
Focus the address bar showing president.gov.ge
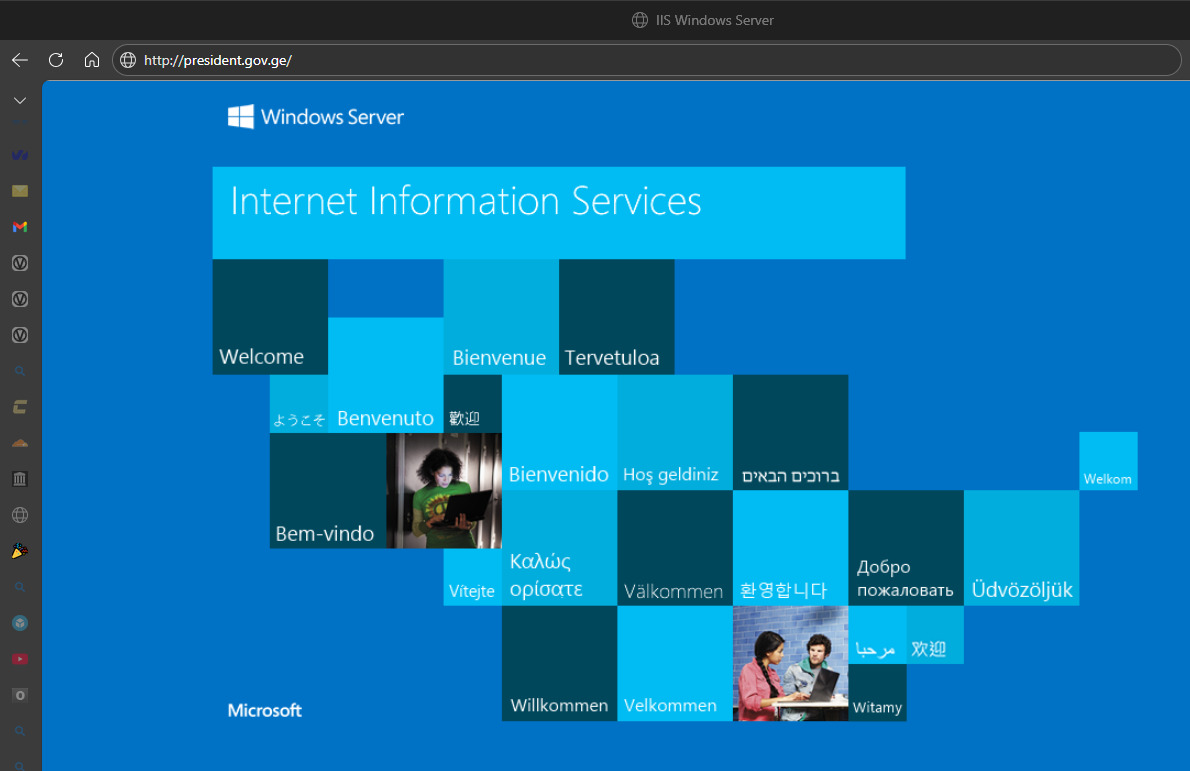[x=646, y=60]
